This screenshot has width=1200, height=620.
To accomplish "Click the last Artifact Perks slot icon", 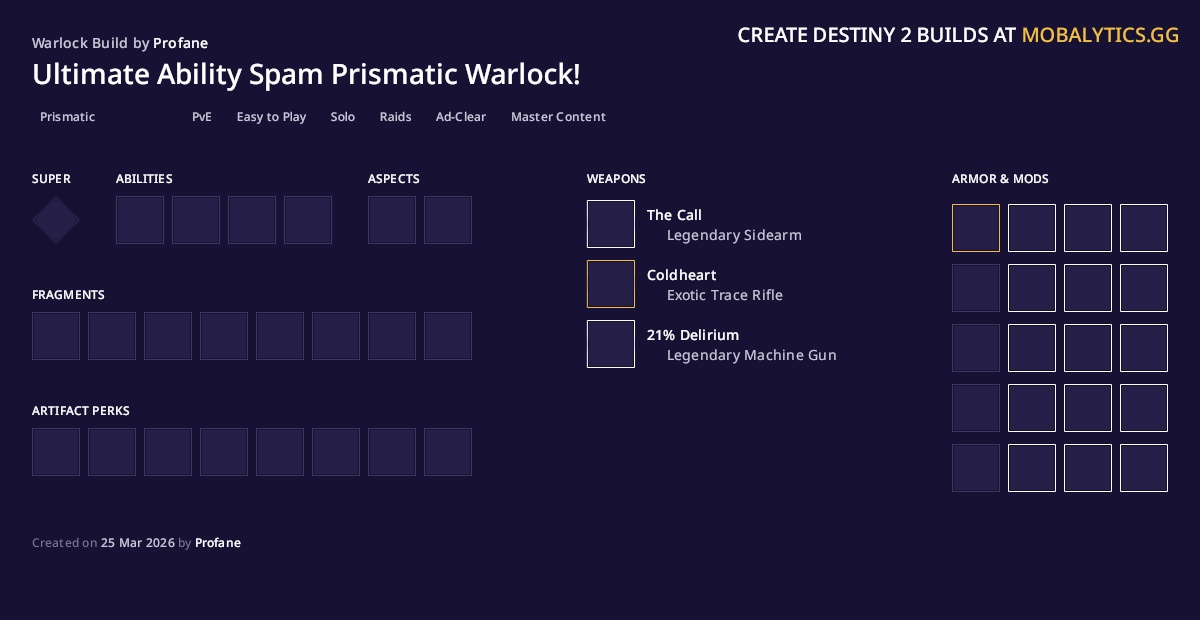I will [448, 452].
